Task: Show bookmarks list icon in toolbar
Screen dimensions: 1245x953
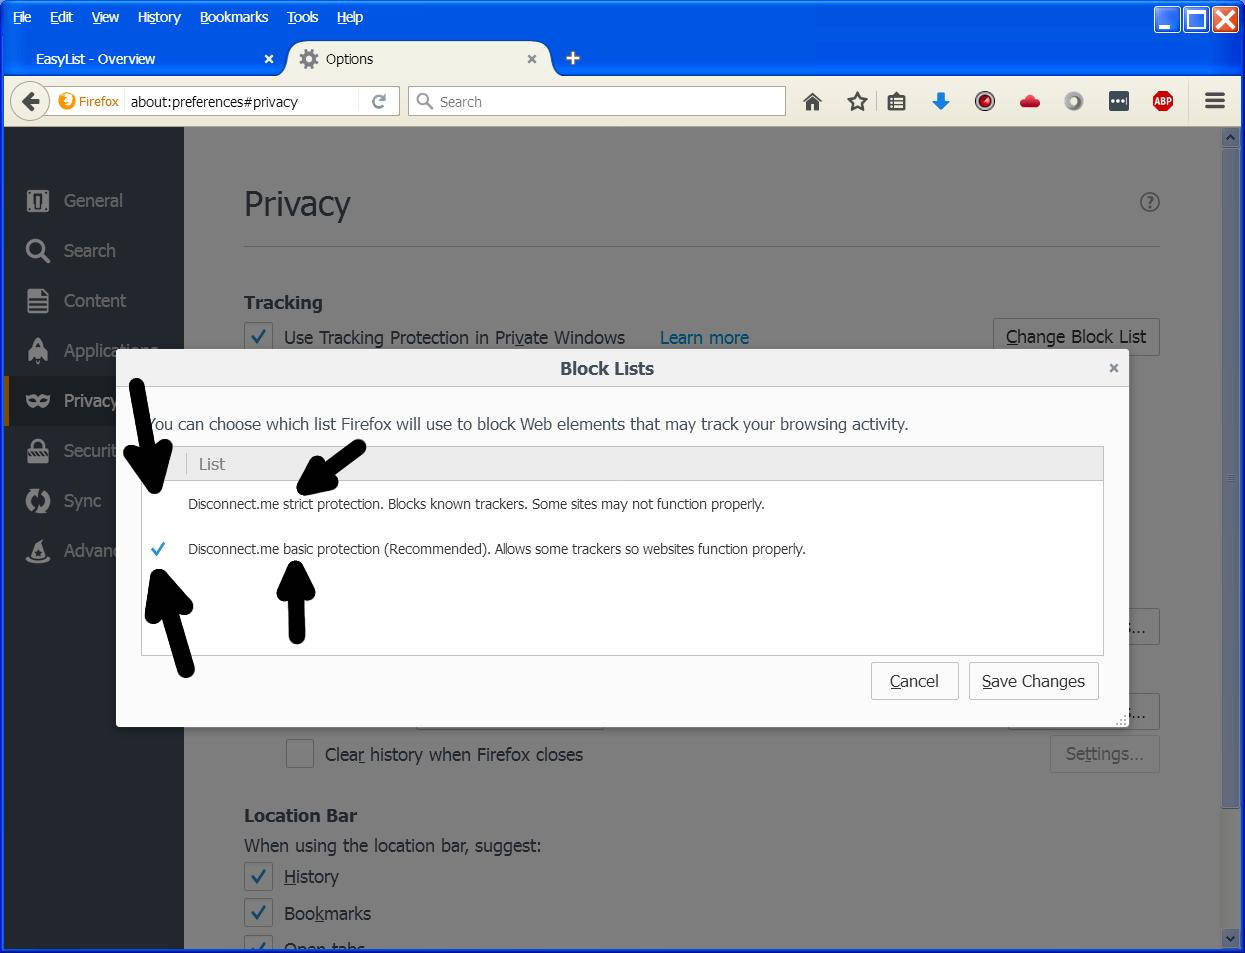Action: [896, 101]
